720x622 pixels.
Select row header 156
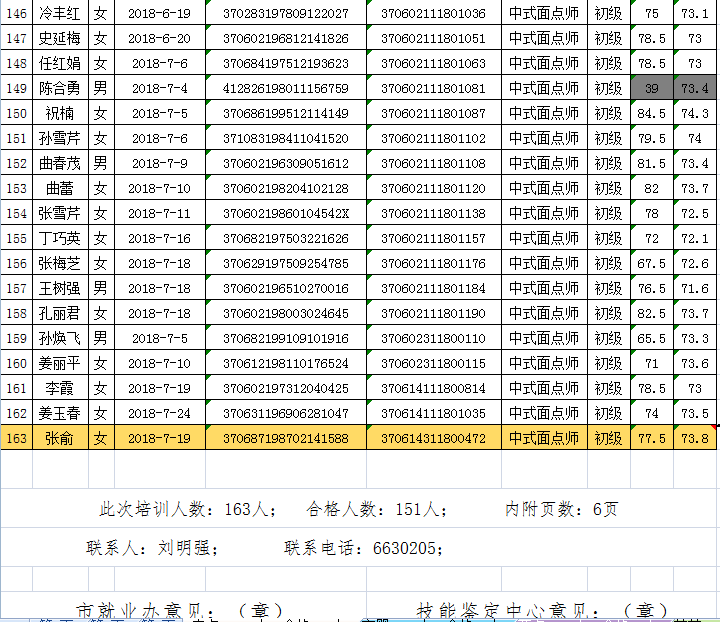click(x=16, y=263)
